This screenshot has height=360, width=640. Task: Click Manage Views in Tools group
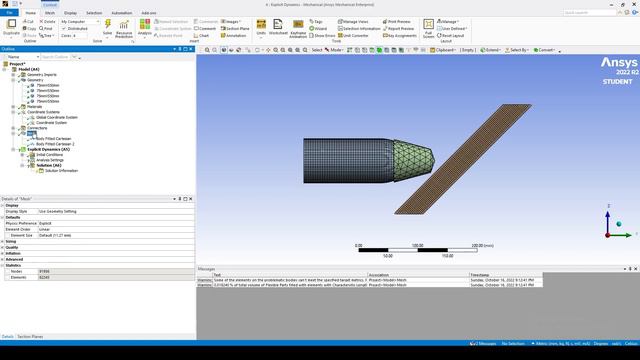[353, 21]
